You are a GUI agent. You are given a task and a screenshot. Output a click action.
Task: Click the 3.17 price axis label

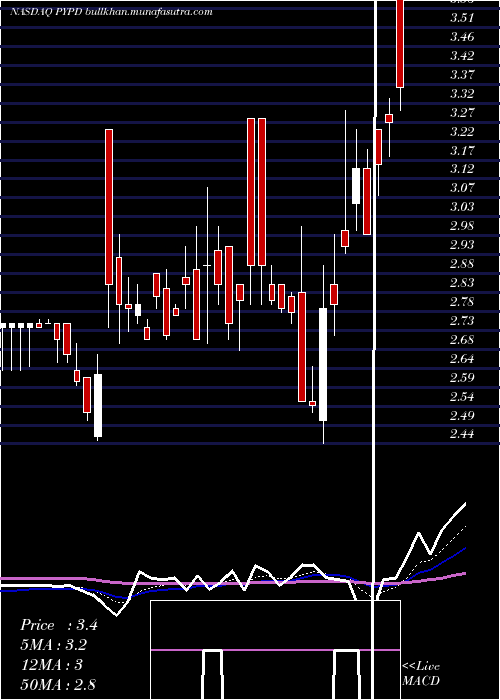click(x=461, y=150)
